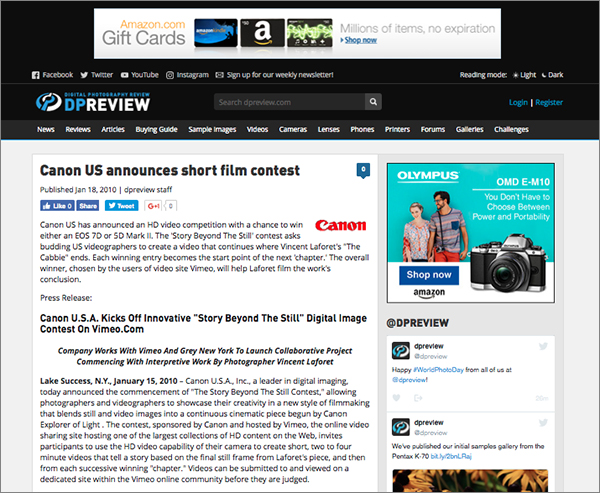The height and width of the screenshot is (493, 600).
Task: Click the article comment count bubble
Action: 363,170
